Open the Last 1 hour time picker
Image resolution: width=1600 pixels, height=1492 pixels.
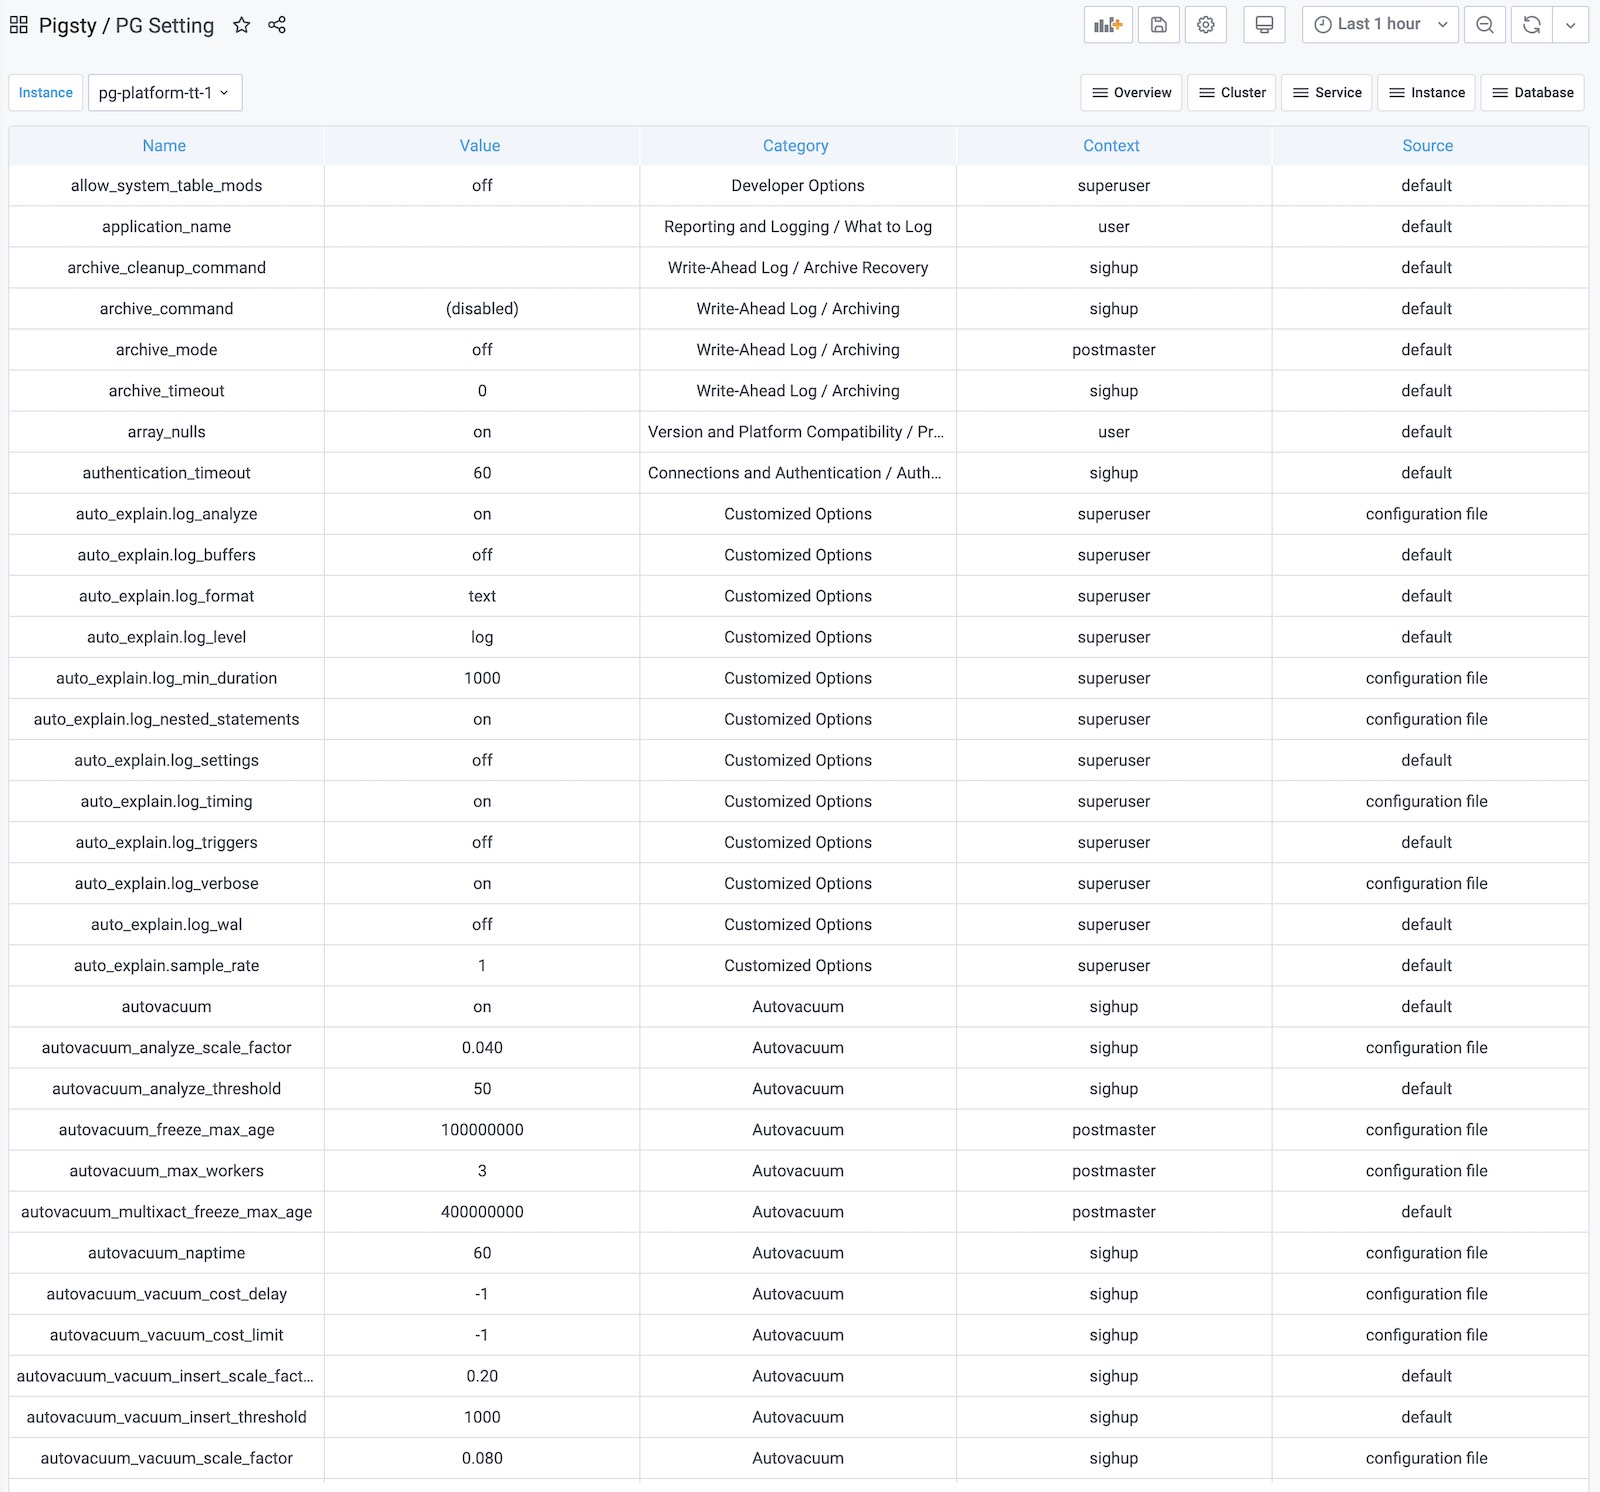(1380, 25)
